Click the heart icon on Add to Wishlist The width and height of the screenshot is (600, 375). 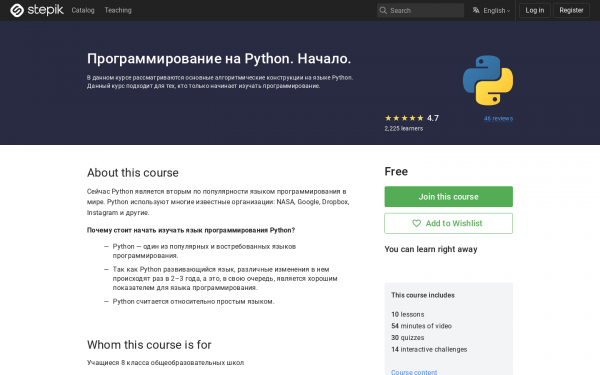[x=416, y=223]
